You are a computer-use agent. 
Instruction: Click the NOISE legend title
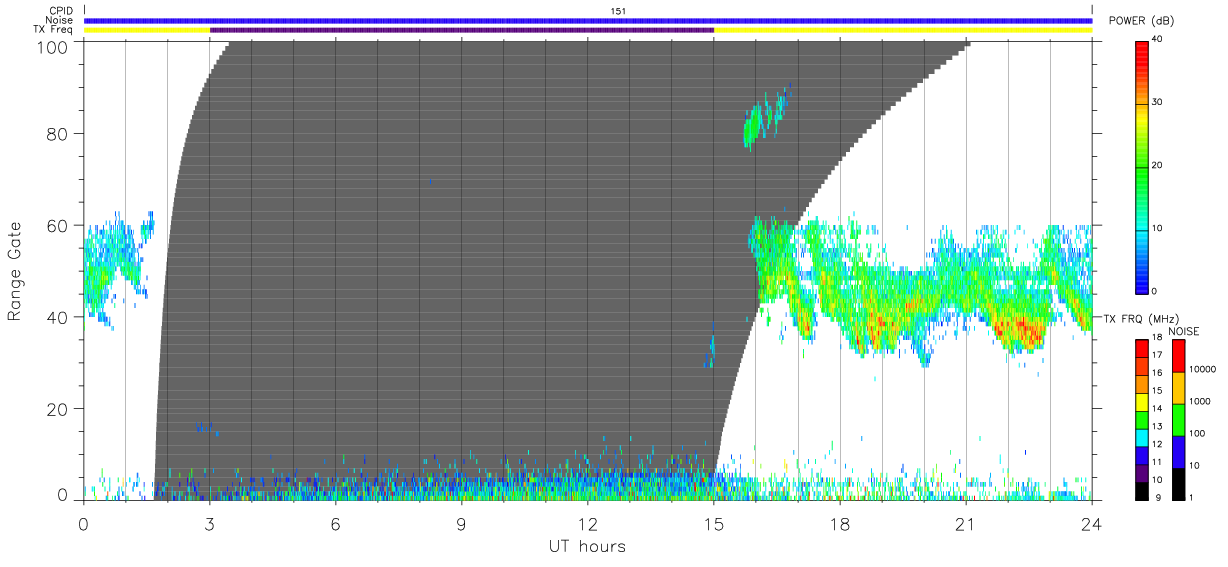click(1184, 330)
